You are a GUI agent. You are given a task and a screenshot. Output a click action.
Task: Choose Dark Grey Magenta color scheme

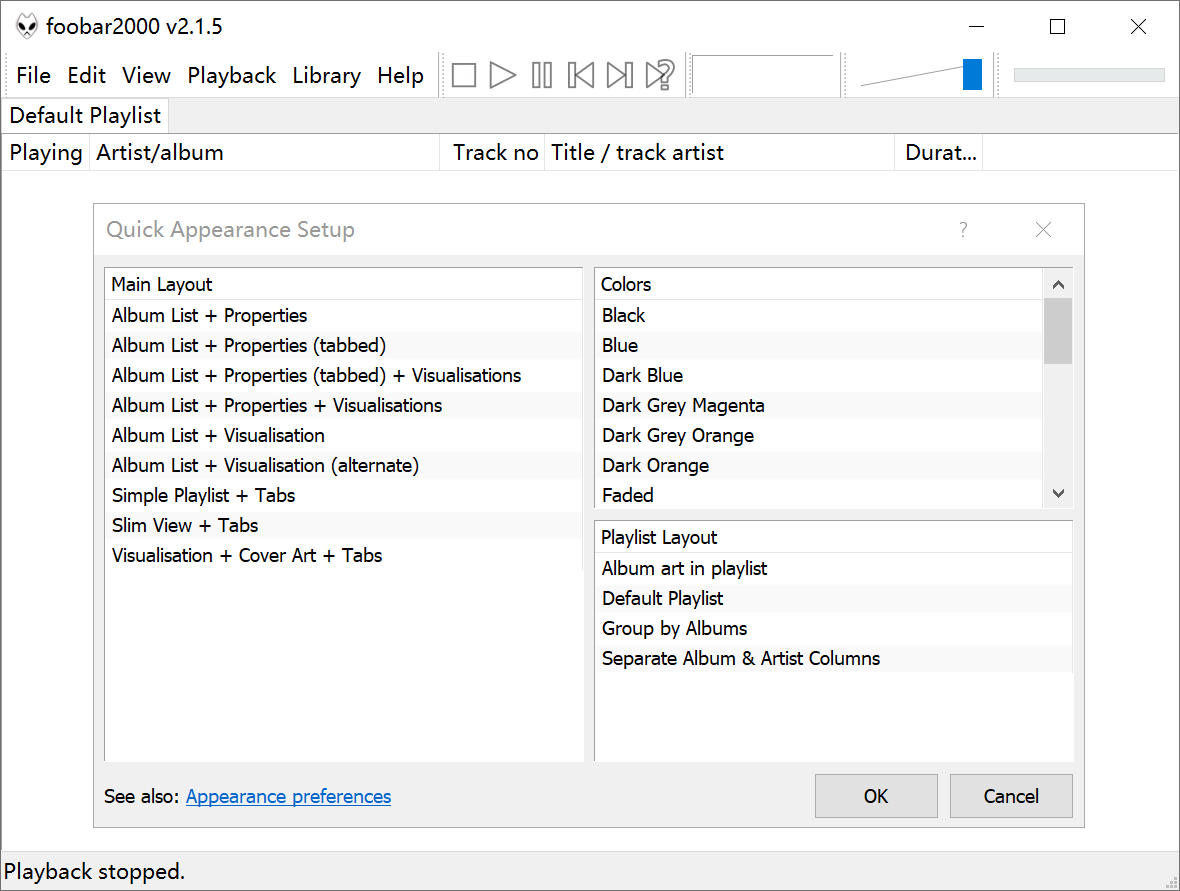tap(683, 405)
